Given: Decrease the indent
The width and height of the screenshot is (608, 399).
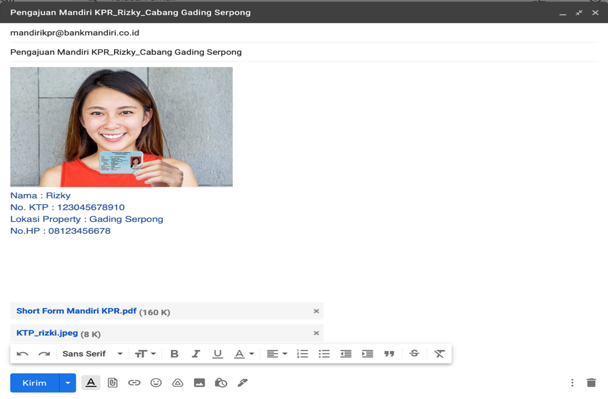Looking at the screenshot, I should (x=346, y=354).
